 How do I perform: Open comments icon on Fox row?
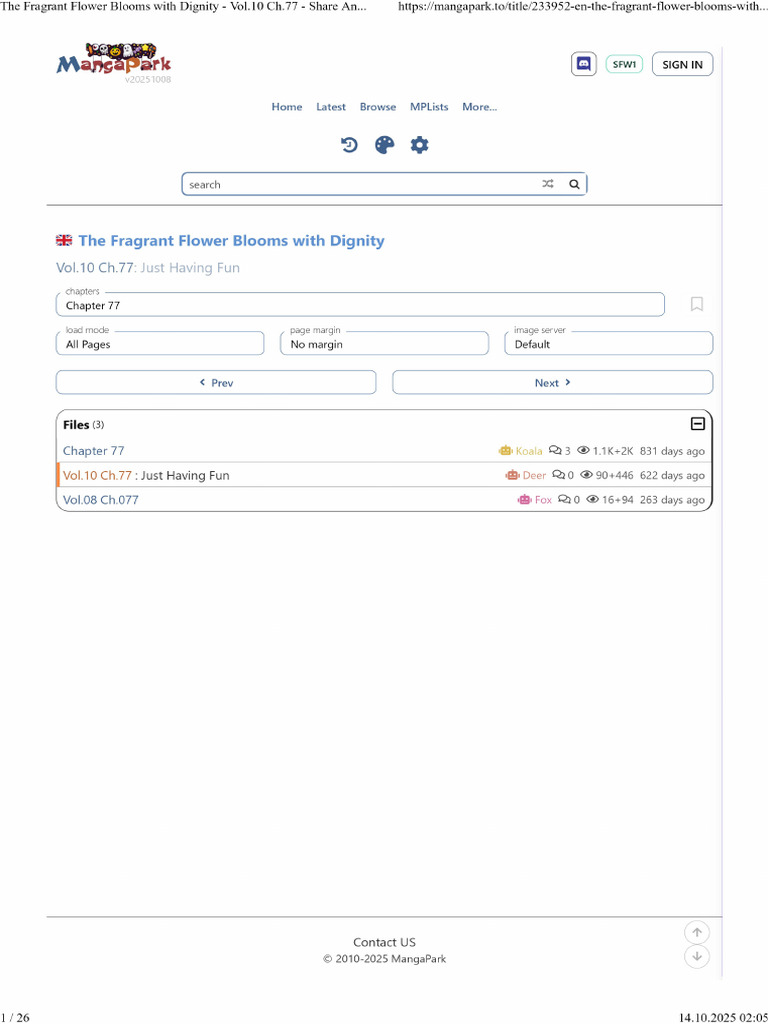(x=564, y=499)
